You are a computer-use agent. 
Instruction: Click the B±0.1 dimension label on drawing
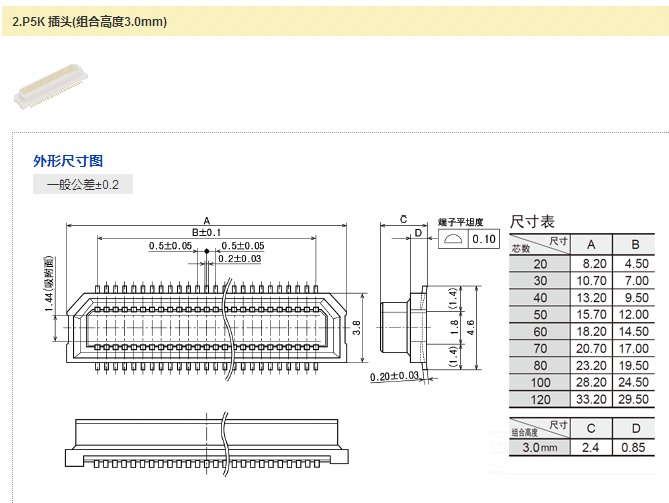coord(206,232)
